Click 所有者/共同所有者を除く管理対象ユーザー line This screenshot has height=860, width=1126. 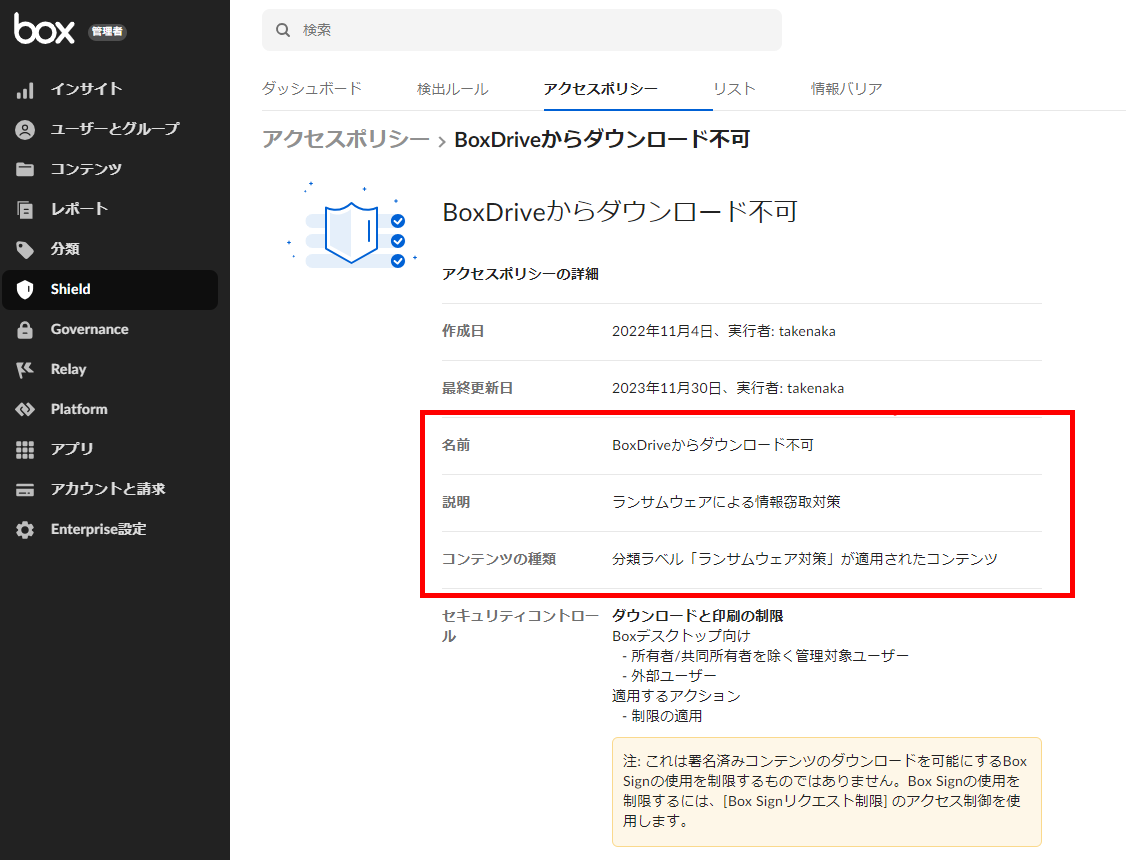(766, 656)
